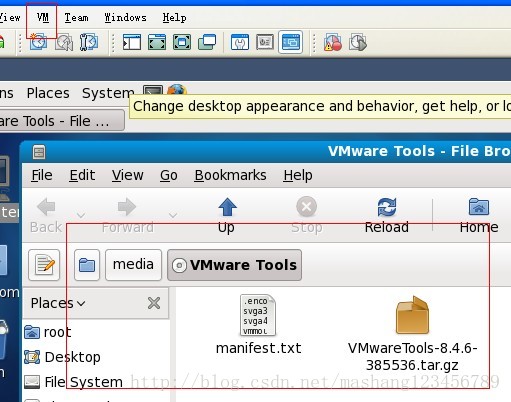Revert the virtual machine to its snapshot
Image resolution: width=511 pixels, height=402 pixels.
tap(64, 42)
